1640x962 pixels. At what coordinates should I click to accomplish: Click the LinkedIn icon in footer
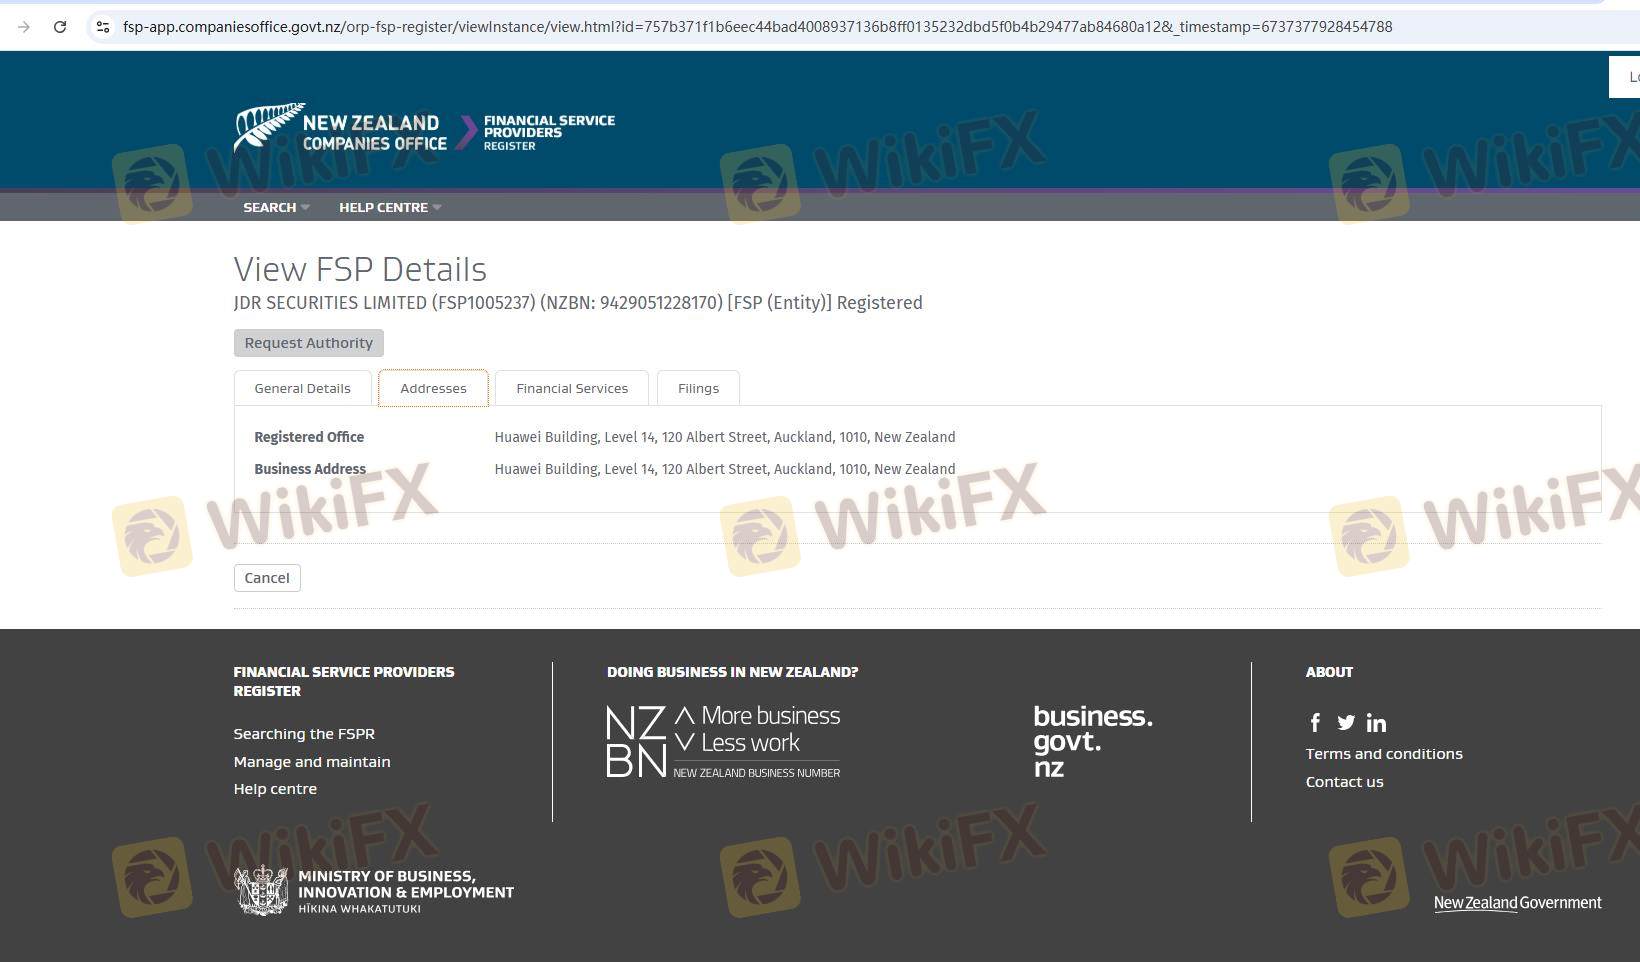pyautogui.click(x=1376, y=723)
